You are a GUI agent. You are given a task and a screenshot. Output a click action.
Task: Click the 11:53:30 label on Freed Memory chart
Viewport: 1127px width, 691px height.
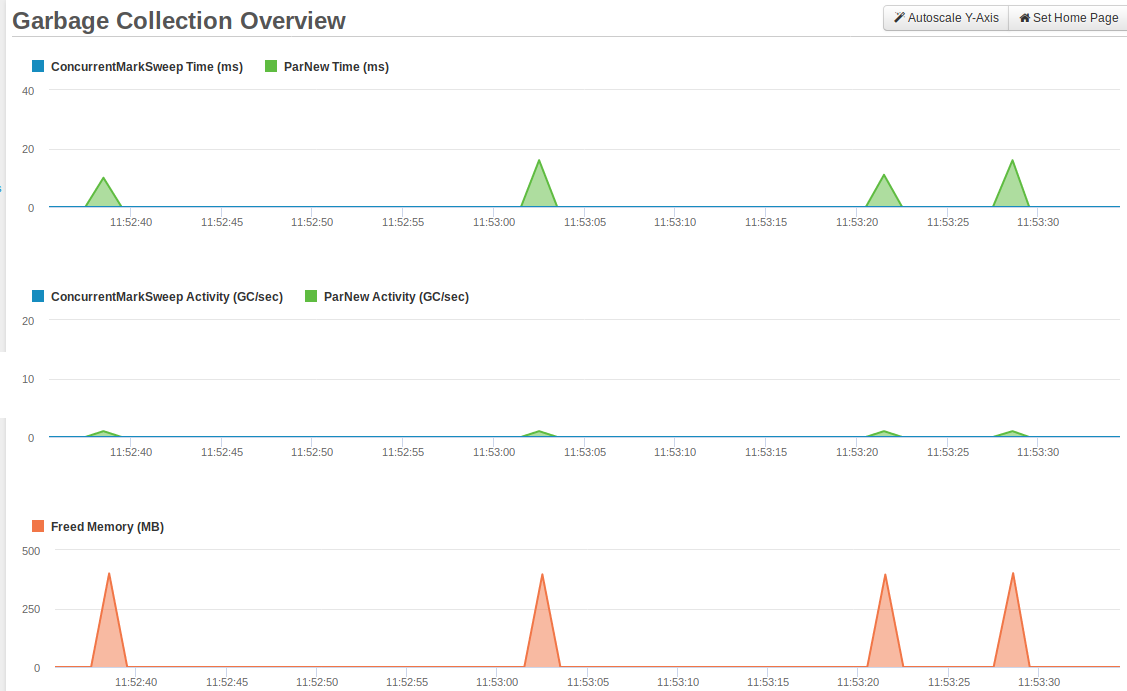pyautogui.click(x=1039, y=682)
